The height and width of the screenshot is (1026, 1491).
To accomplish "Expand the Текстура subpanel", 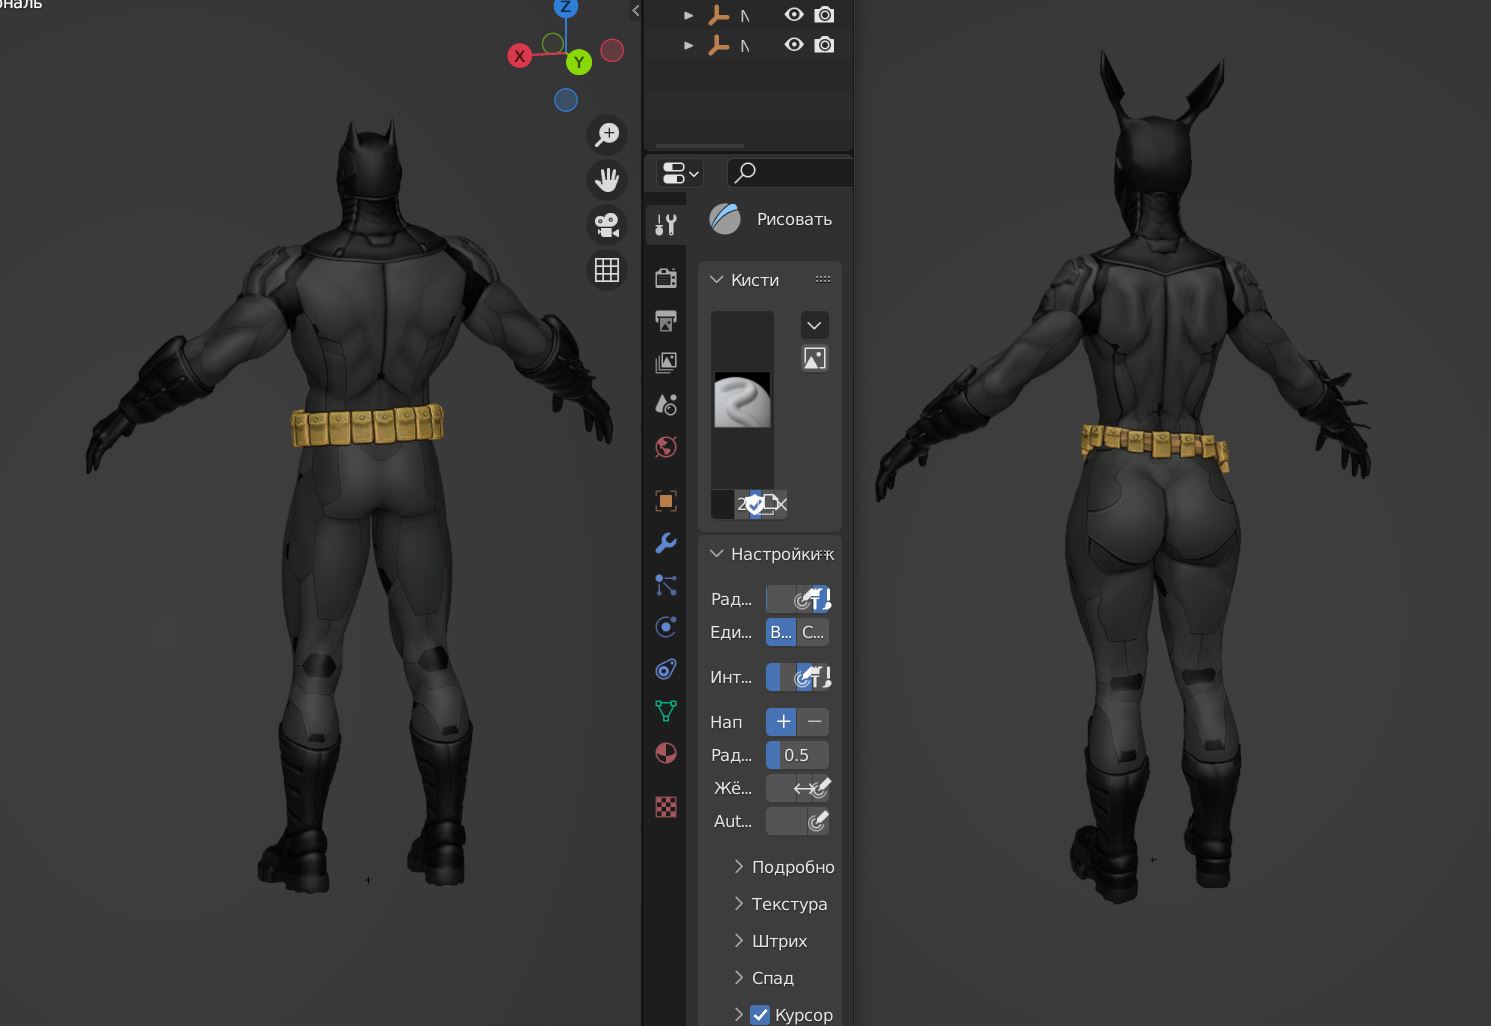I will [739, 904].
